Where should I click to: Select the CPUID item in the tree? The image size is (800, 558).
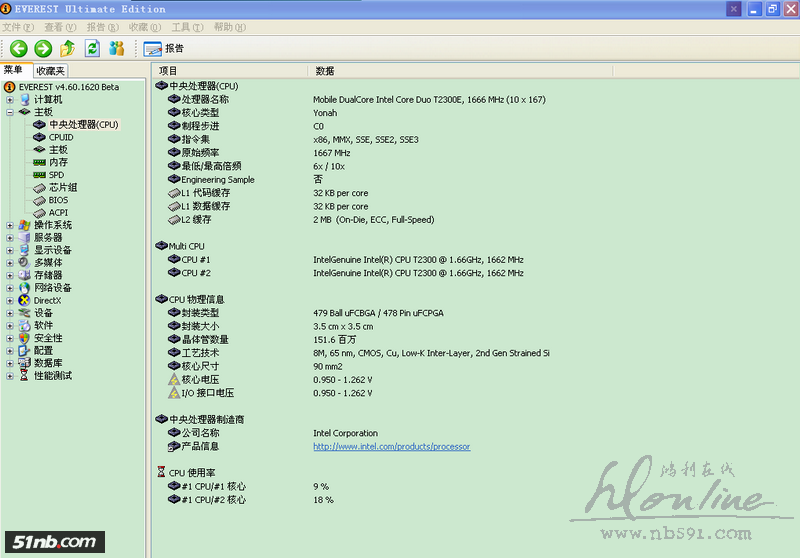pyautogui.click(x=60, y=137)
